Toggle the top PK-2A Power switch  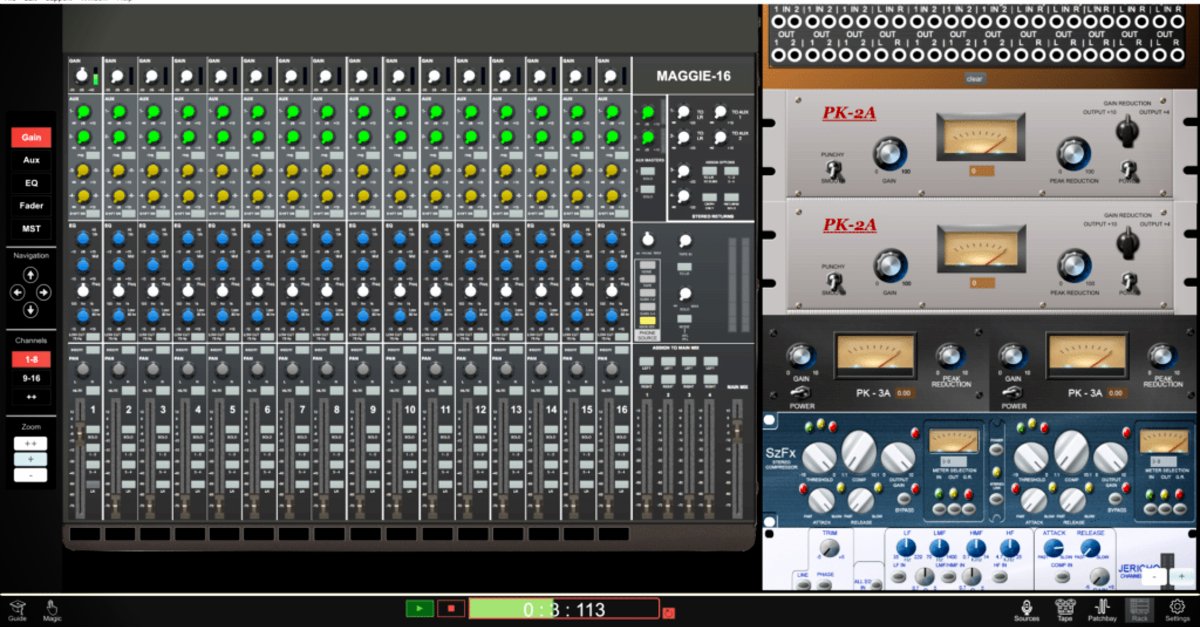click(1131, 170)
